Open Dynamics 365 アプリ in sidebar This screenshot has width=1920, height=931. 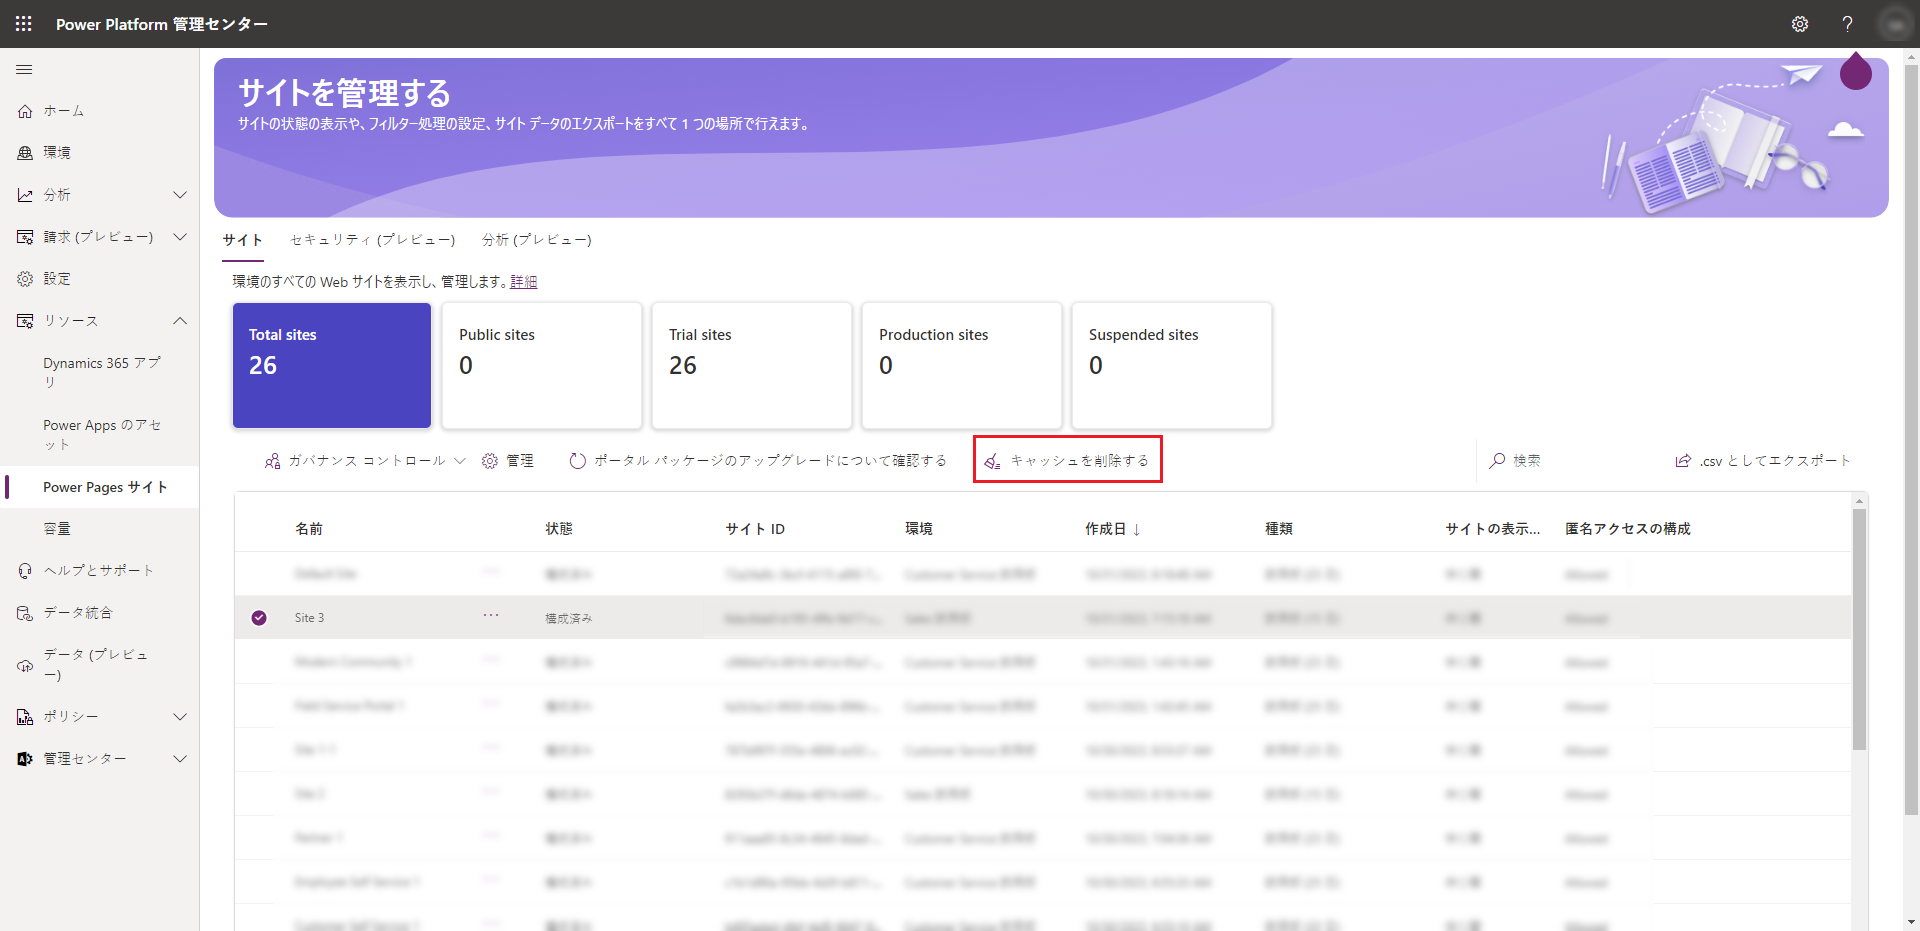pos(100,373)
